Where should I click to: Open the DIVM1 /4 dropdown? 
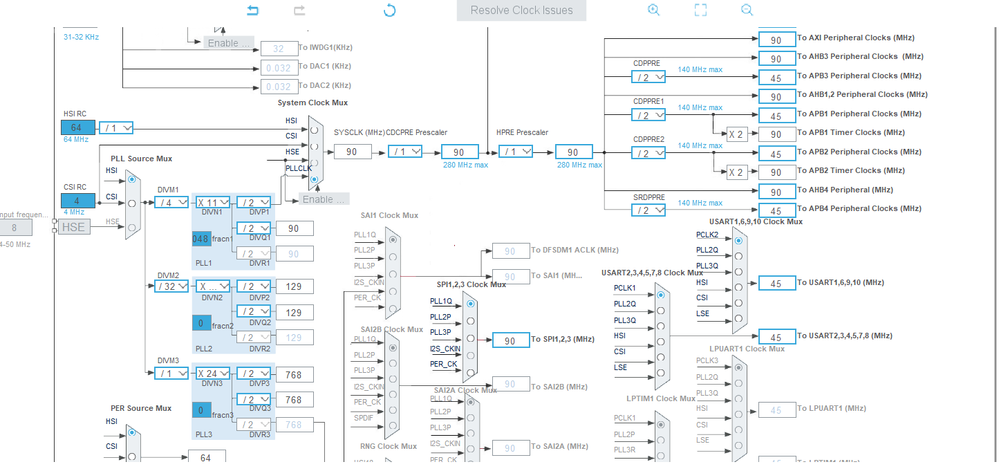(x=171, y=202)
